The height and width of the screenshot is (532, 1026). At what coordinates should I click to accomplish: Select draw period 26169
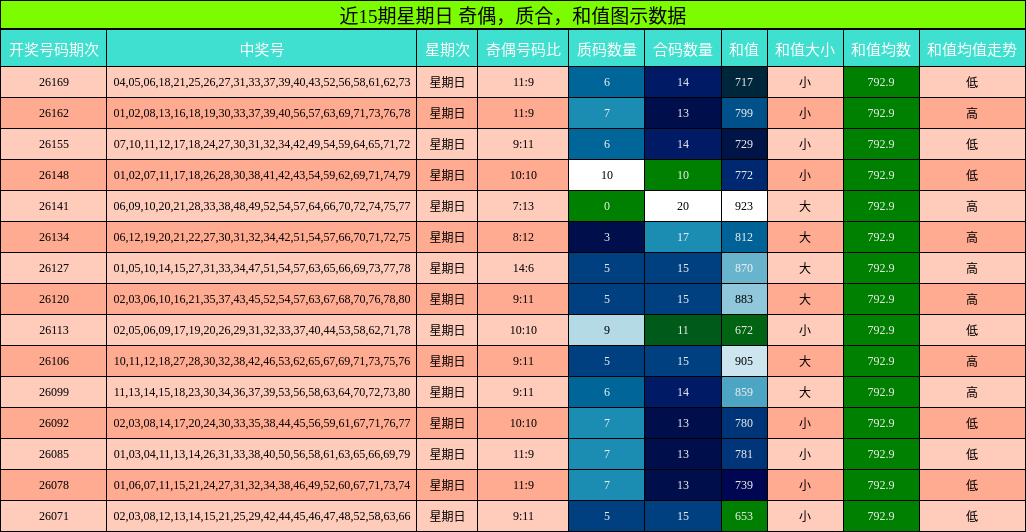tap(54, 82)
